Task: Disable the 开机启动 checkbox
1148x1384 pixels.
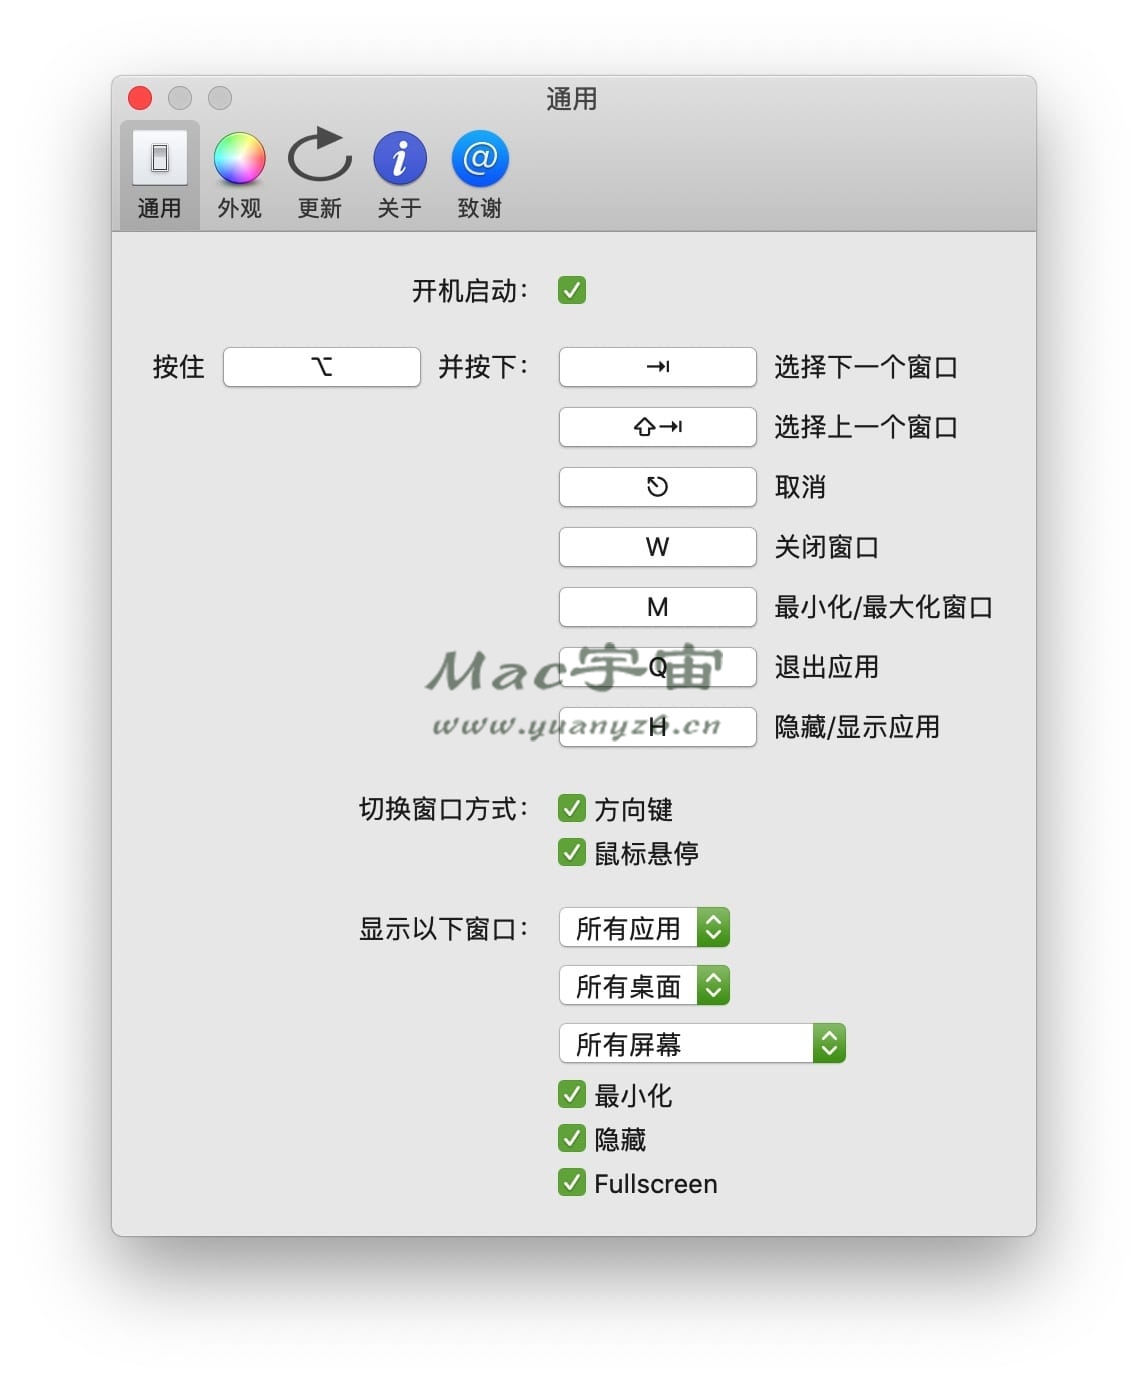Action: pyautogui.click(x=572, y=291)
